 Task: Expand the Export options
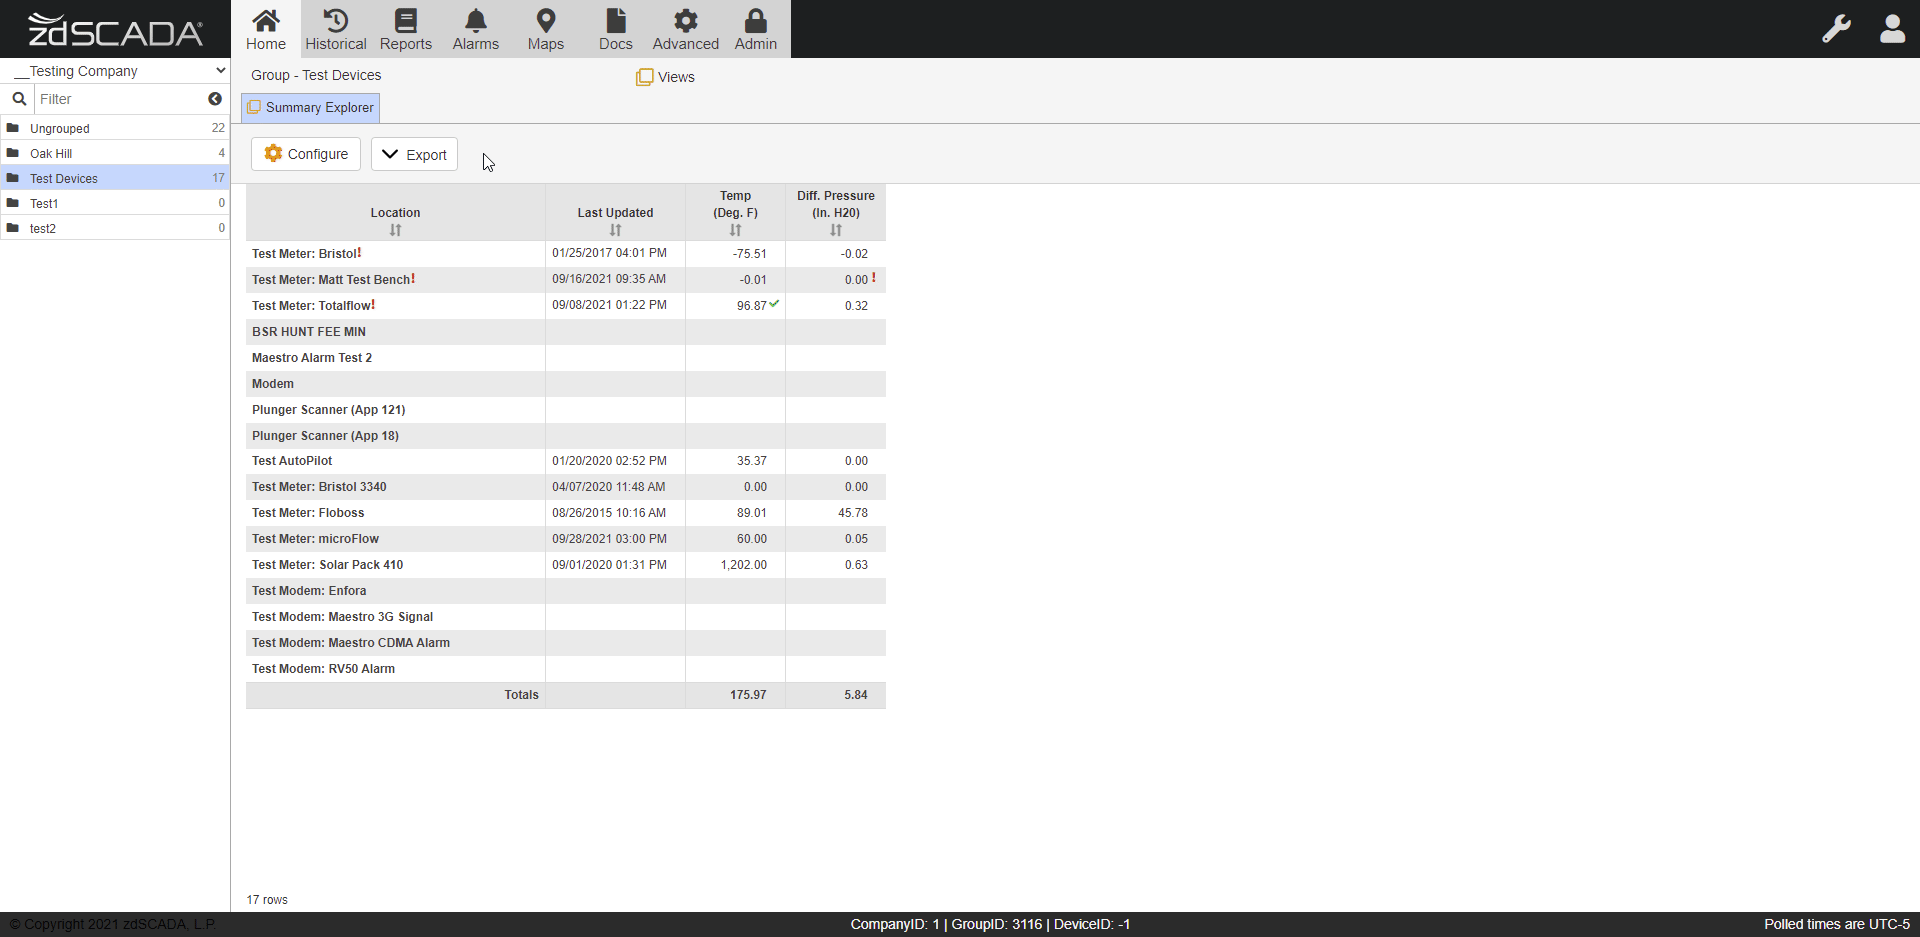413,154
